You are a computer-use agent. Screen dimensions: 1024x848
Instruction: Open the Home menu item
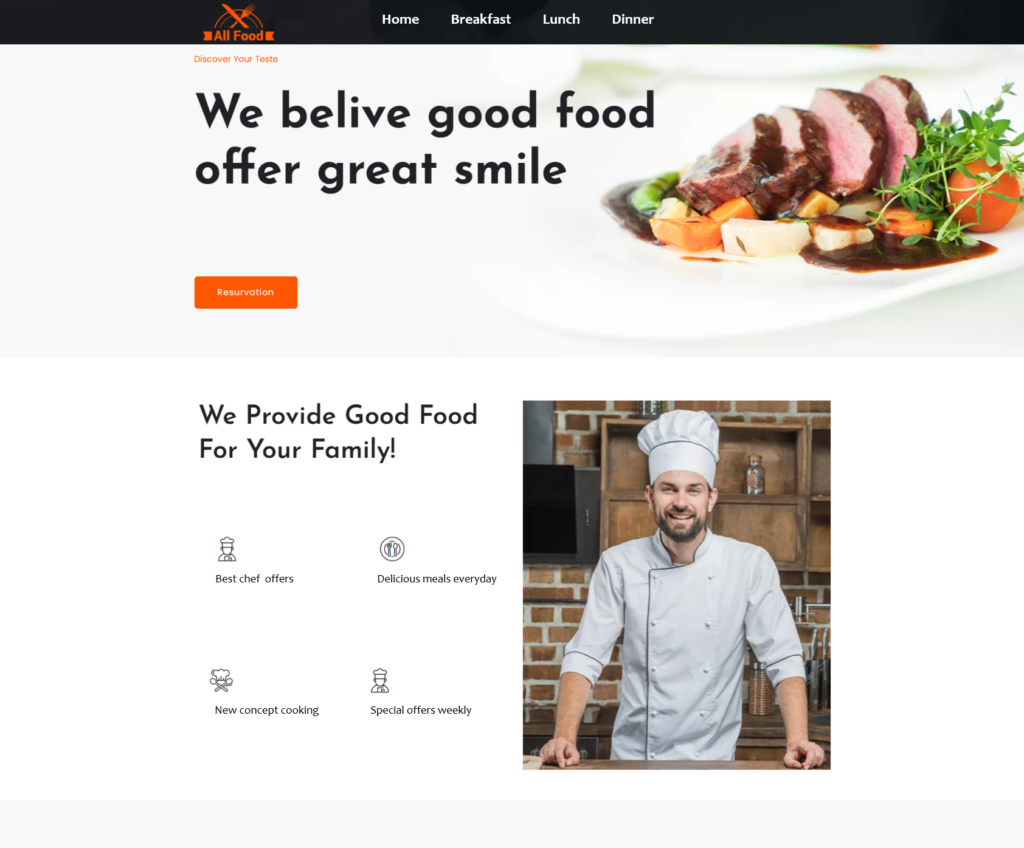pos(400,20)
